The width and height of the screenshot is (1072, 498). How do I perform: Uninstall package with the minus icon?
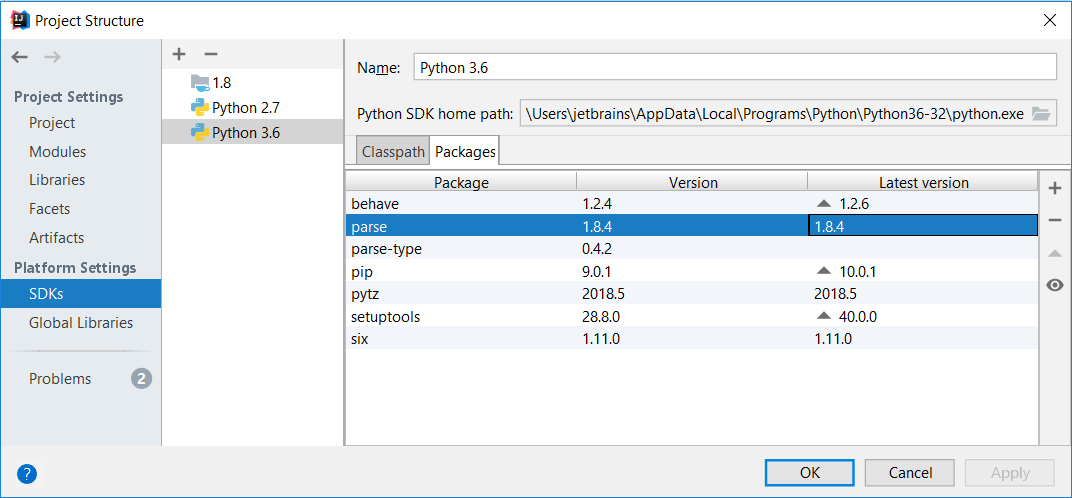[1054, 220]
